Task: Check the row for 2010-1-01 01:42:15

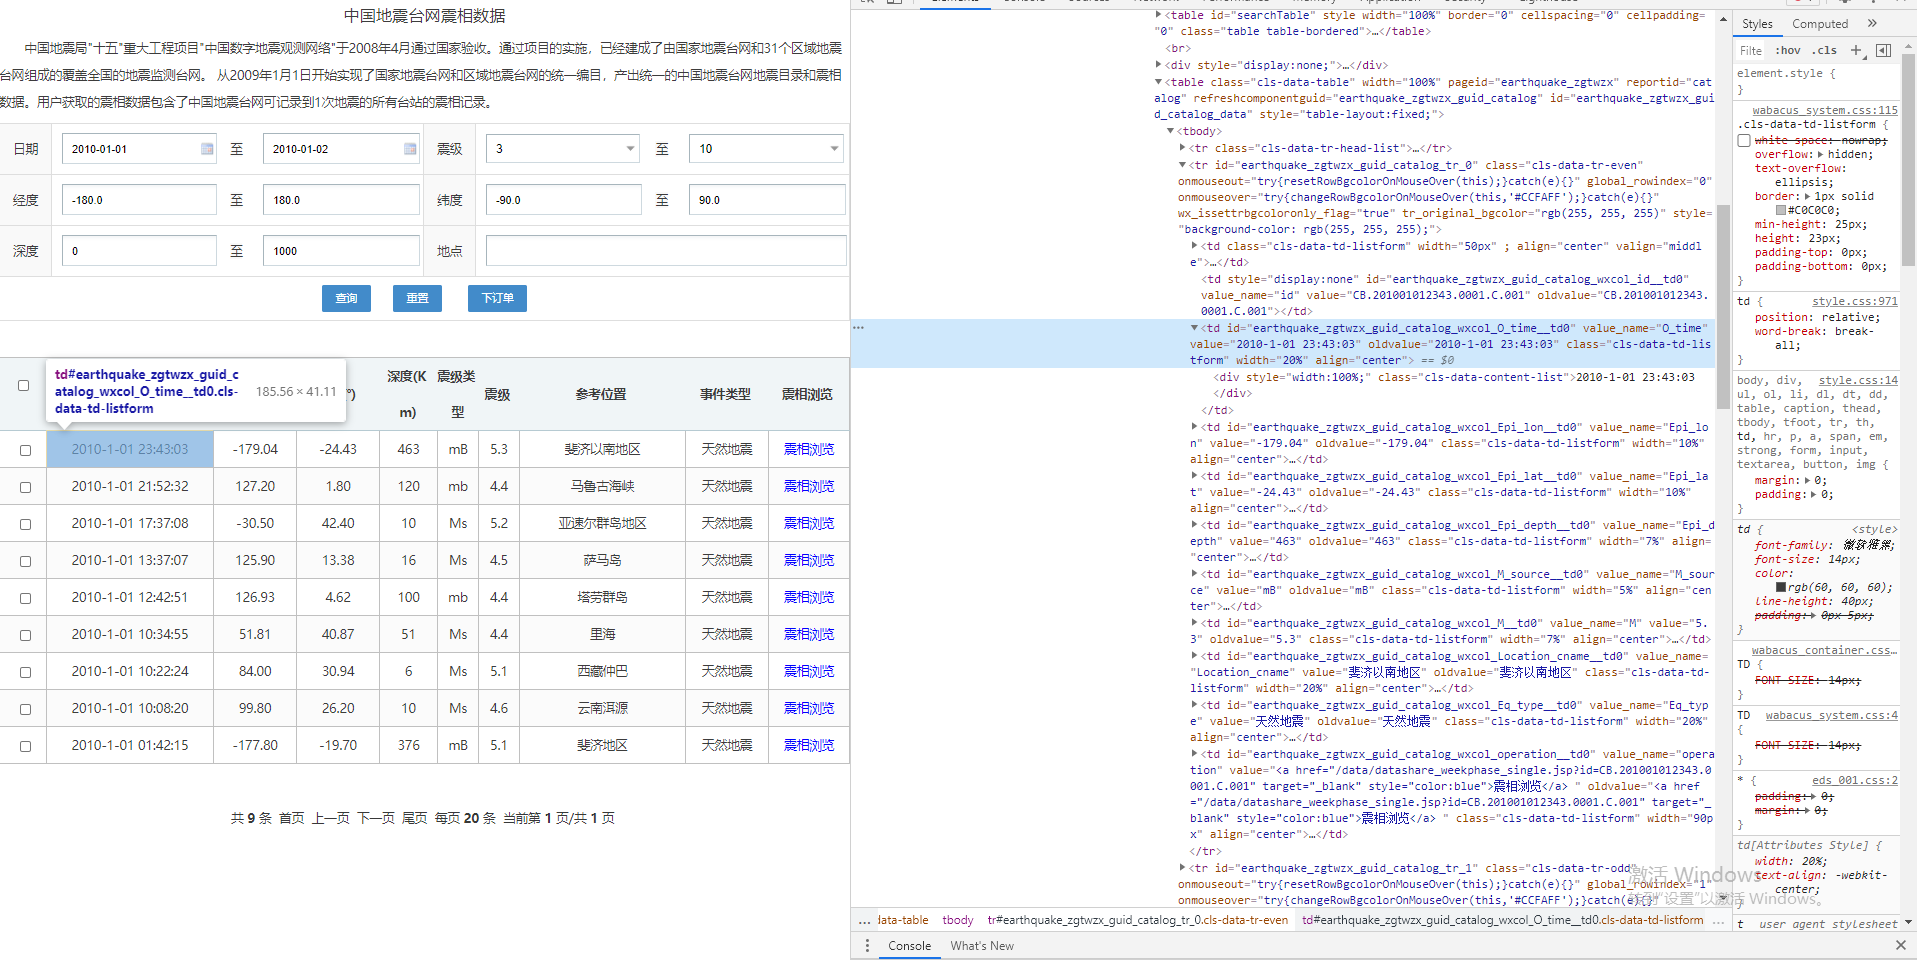Action: tap(25, 746)
